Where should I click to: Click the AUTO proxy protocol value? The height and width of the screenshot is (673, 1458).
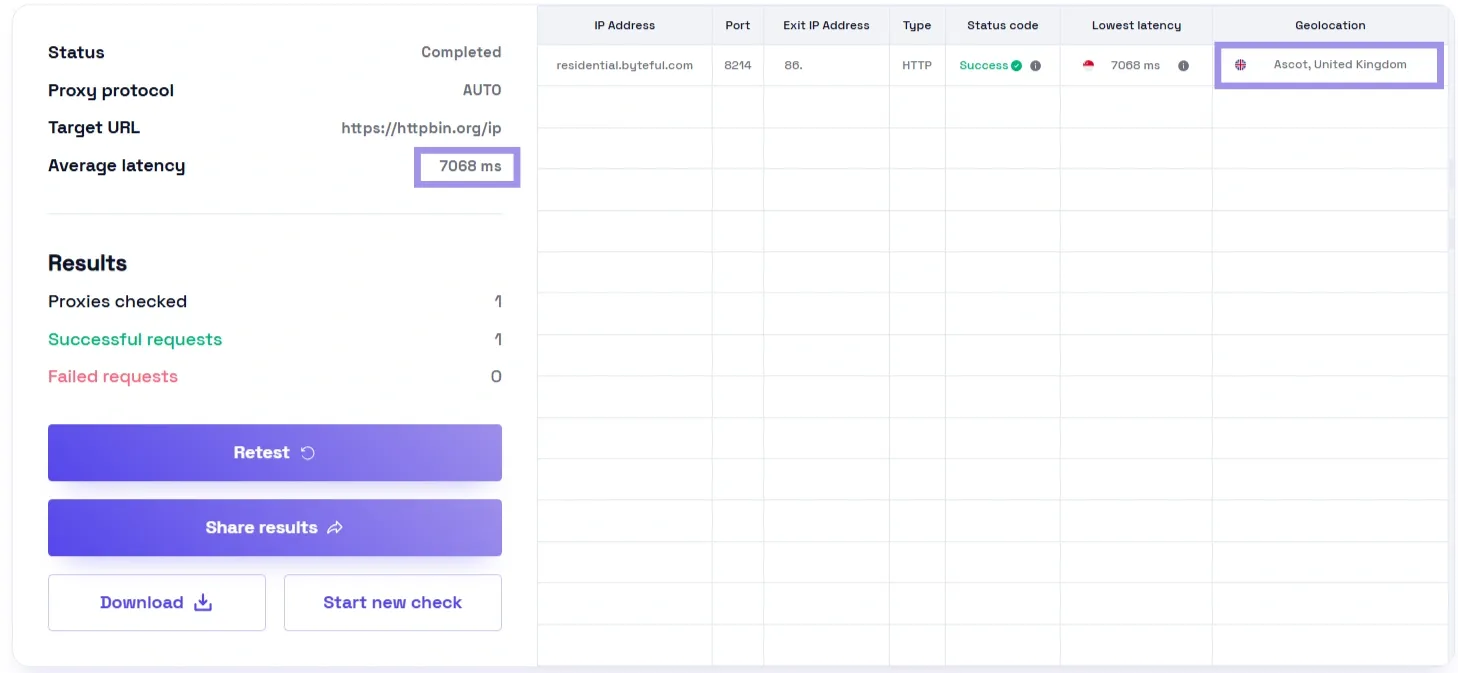pyautogui.click(x=482, y=90)
